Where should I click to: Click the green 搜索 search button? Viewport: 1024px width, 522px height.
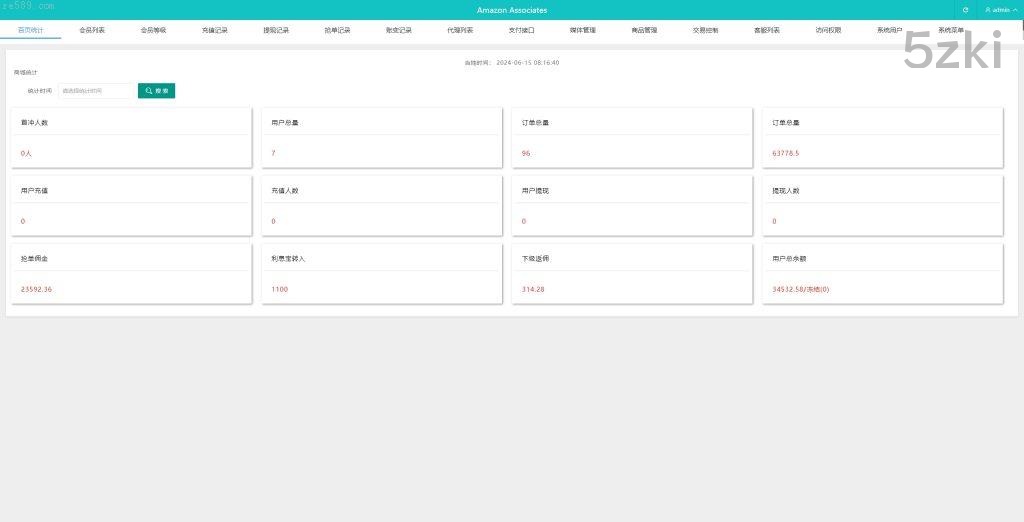click(156, 91)
